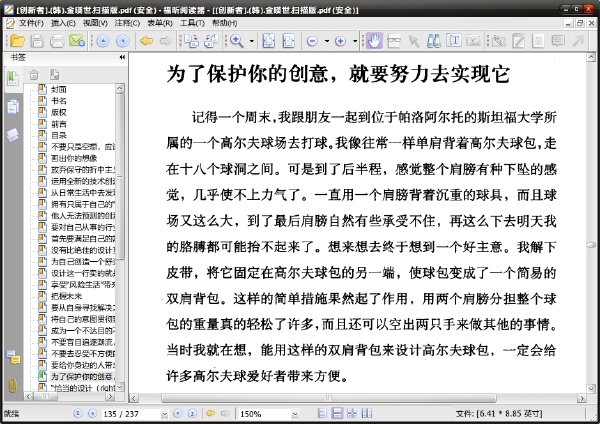
Task: Click the Save disk icon in toolbar
Action: (x=37, y=41)
